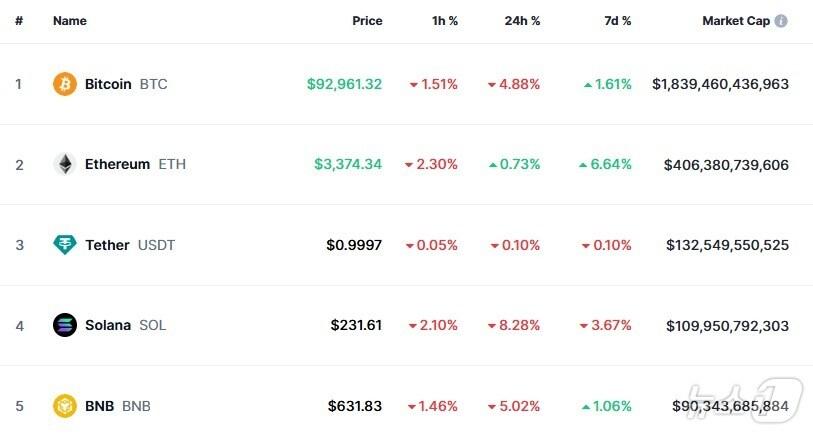
Task: Open the Bitcoin coin page link
Action: 108,84
